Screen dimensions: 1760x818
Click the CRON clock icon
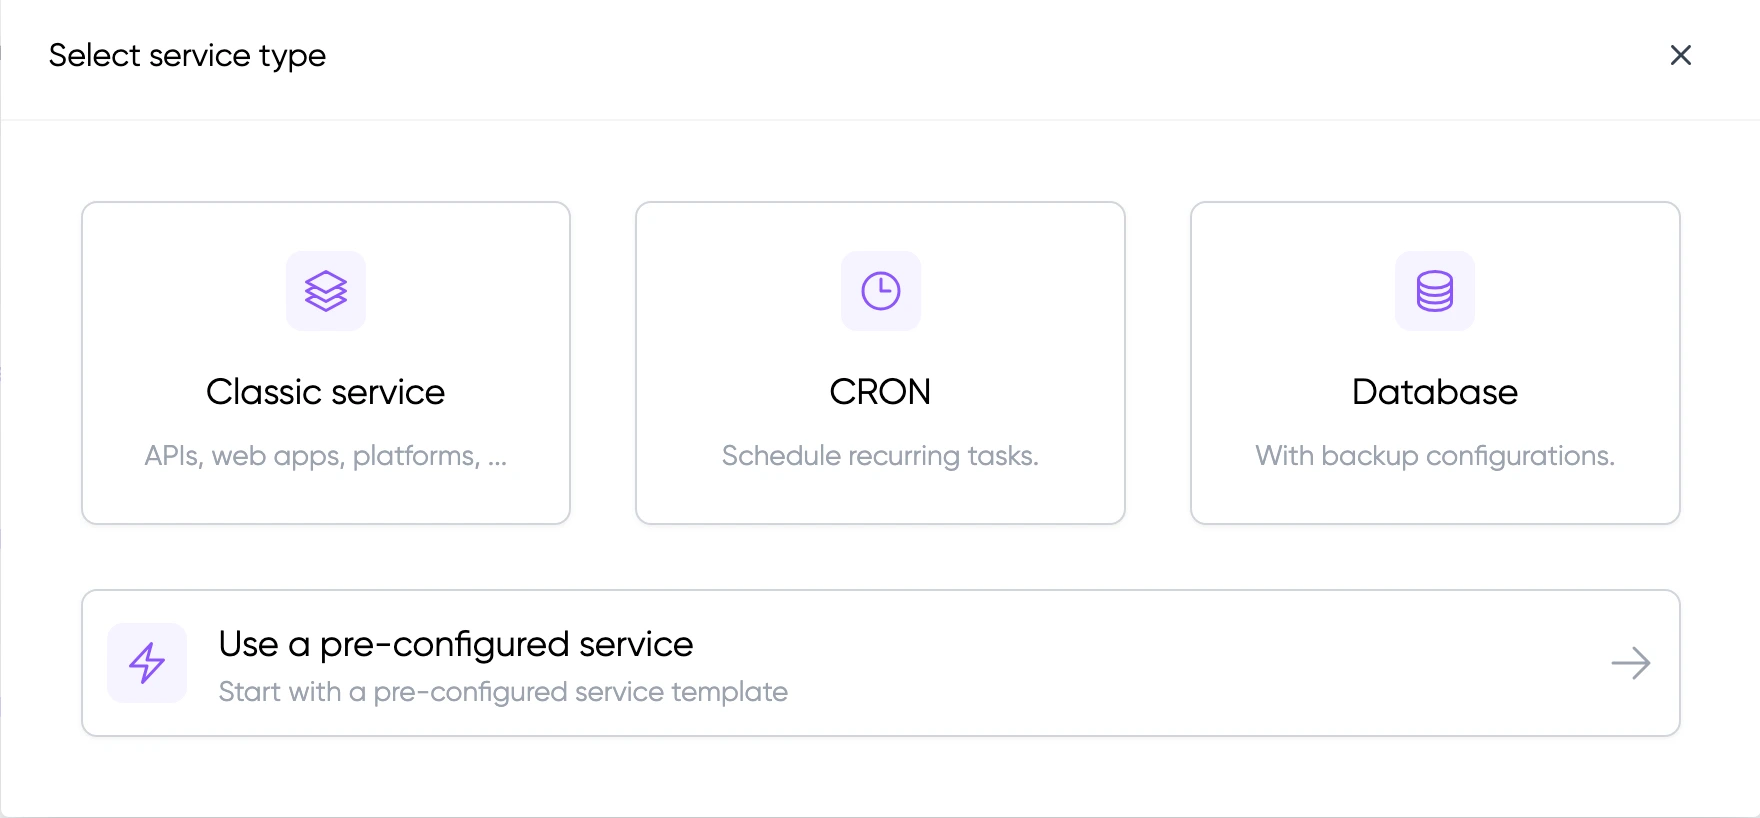pyautogui.click(x=880, y=291)
